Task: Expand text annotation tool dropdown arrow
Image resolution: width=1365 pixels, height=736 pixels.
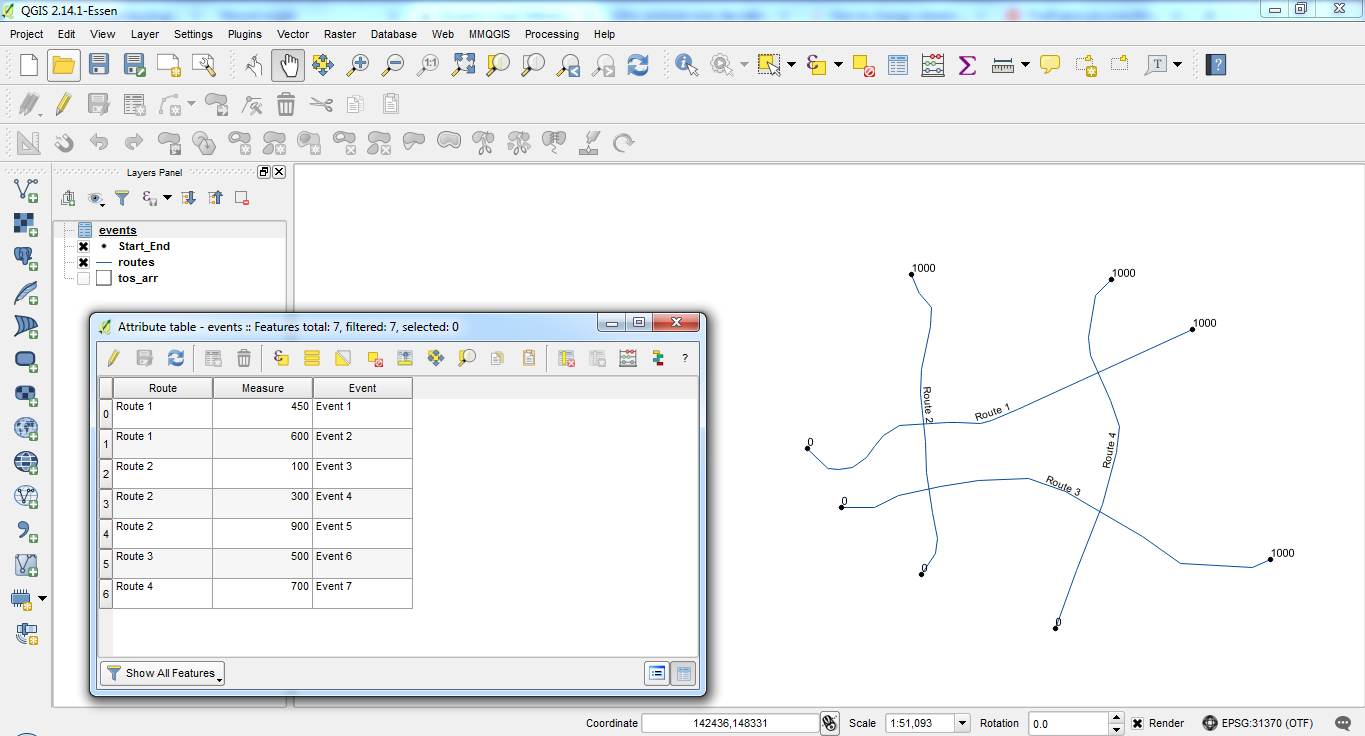Action: [x=1178, y=65]
